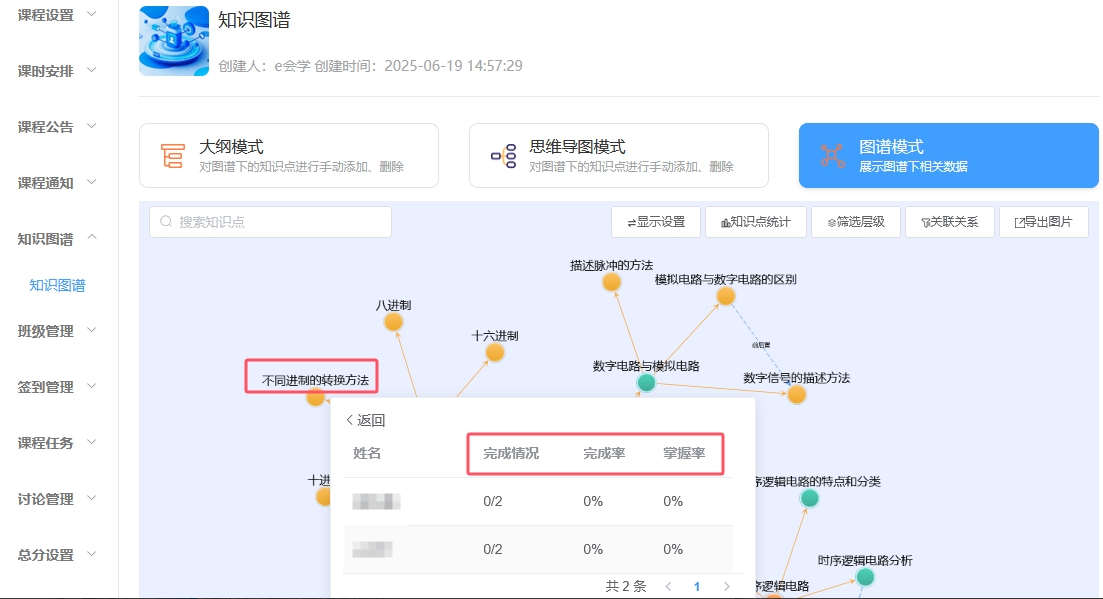Select the 十六进制 orange node
The image size is (1103, 599).
click(495, 352)
